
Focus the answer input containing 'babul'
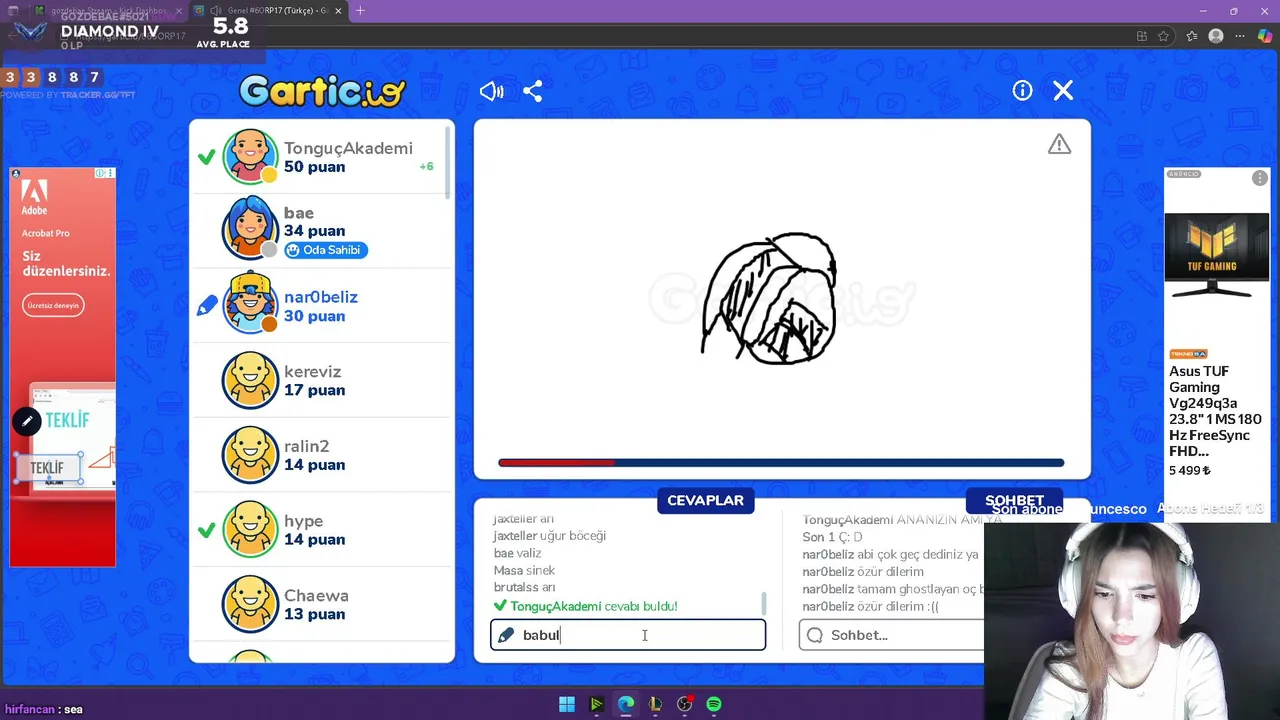tap(628, 635)
